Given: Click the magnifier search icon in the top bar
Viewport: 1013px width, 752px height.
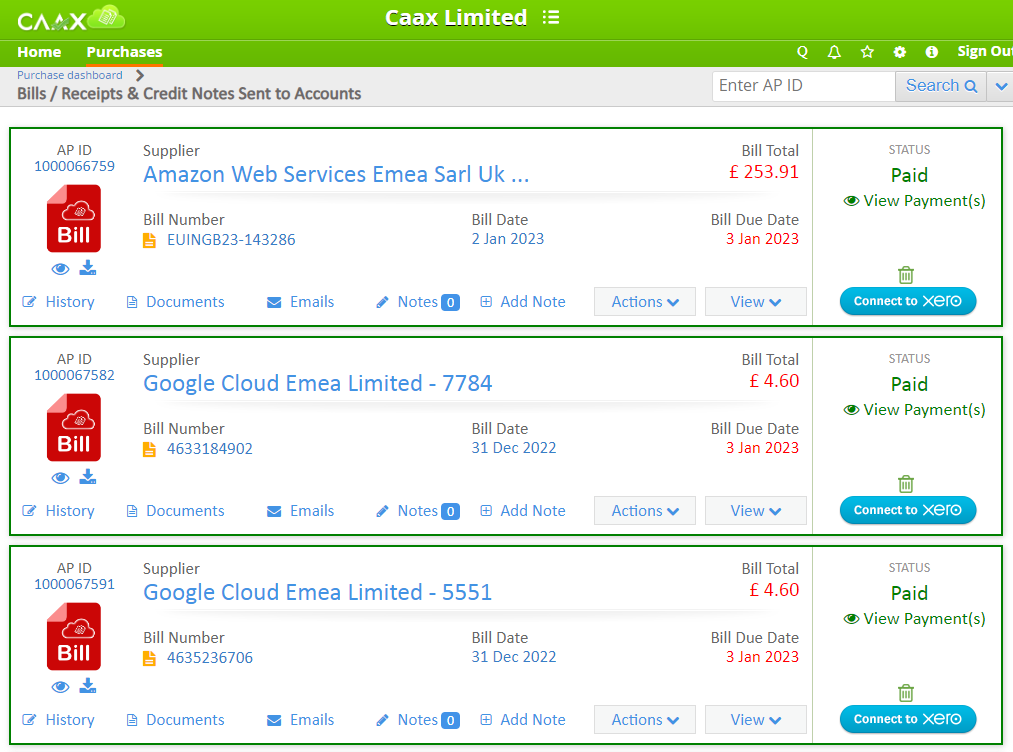Looking at the screenshot, I should tap(802, 52).
